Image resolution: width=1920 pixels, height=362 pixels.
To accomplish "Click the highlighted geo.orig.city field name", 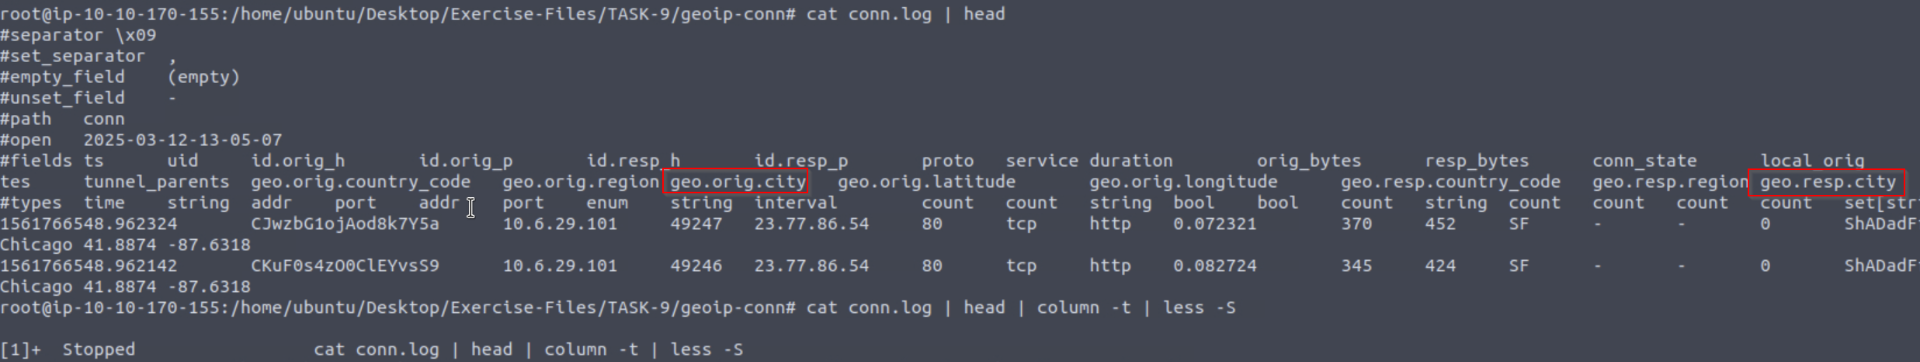I will pos(738,182).
